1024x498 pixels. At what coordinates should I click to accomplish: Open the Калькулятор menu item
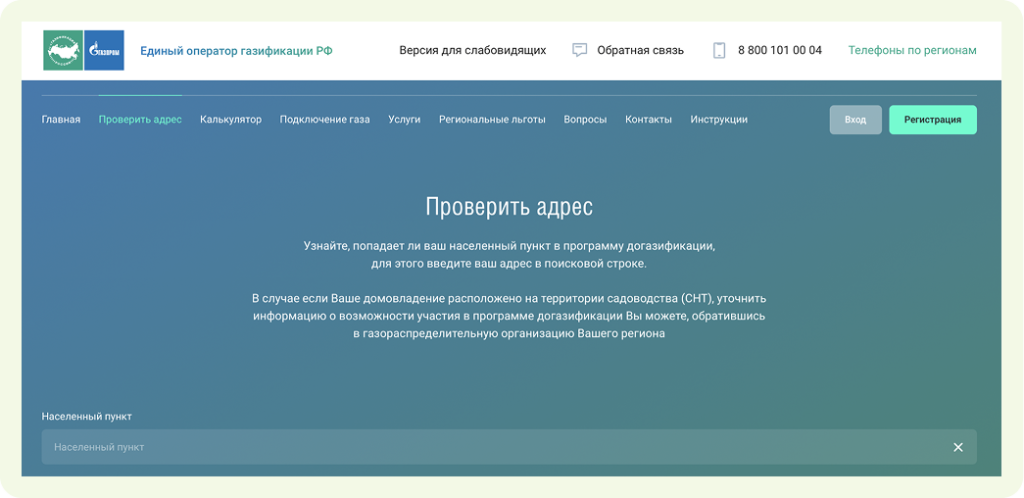(231, 119)
